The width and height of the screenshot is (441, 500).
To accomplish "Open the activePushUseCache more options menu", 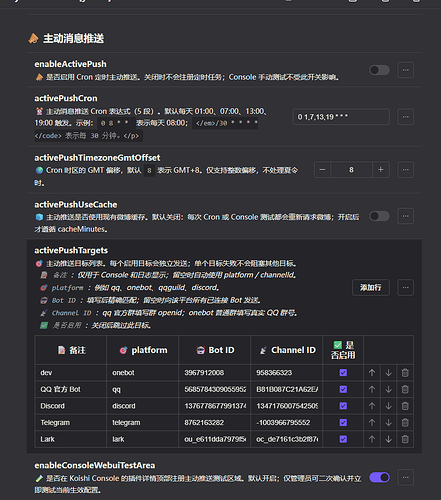I will [x=406, y=216].
